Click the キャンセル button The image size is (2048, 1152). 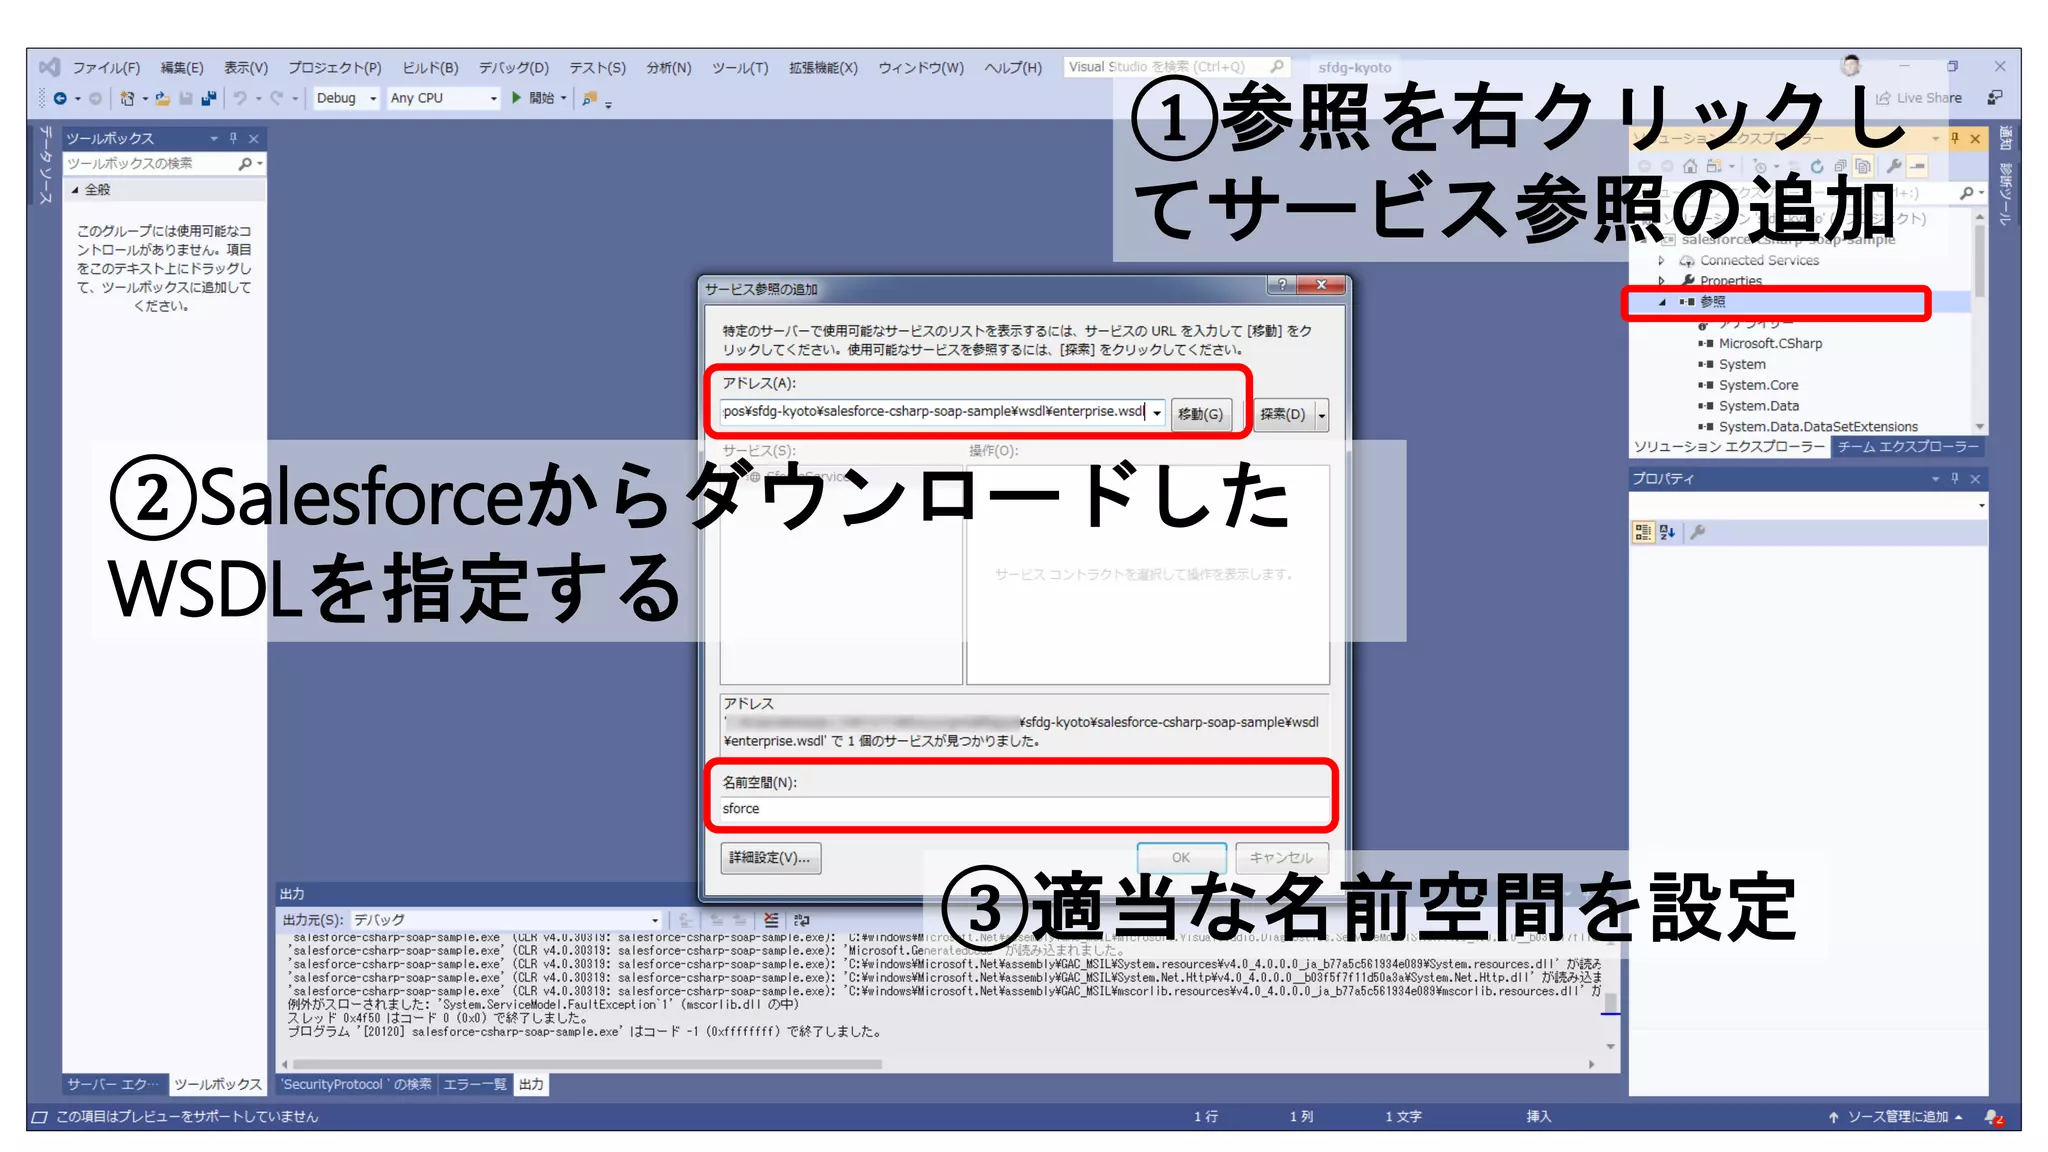coord(1281,858)
